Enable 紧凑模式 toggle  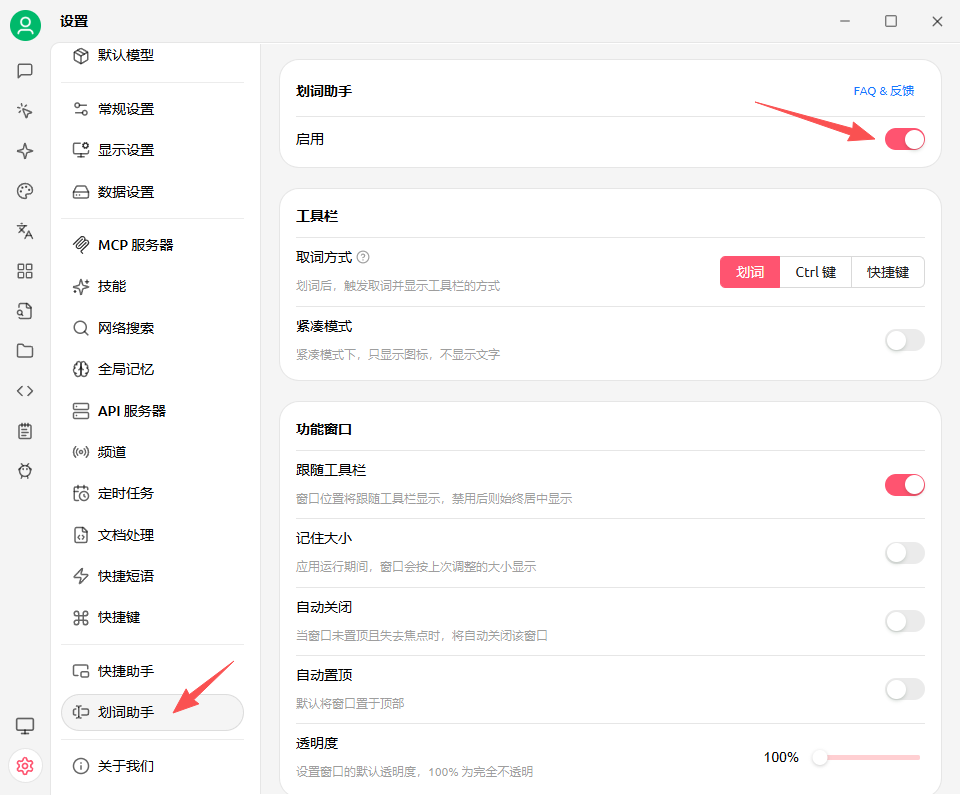(904, 340)
